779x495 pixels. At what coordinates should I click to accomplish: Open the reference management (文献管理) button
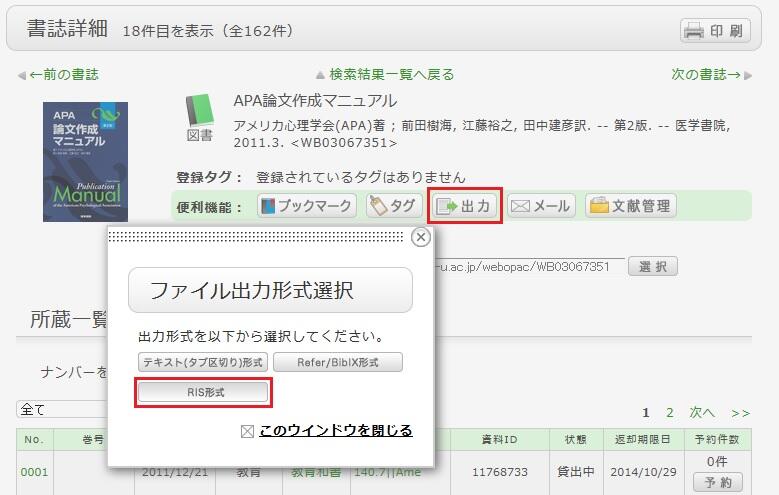click(x=630, y=206)
